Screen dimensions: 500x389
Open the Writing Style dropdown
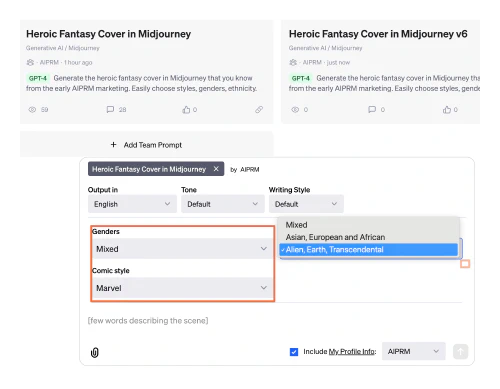[306, 204]
